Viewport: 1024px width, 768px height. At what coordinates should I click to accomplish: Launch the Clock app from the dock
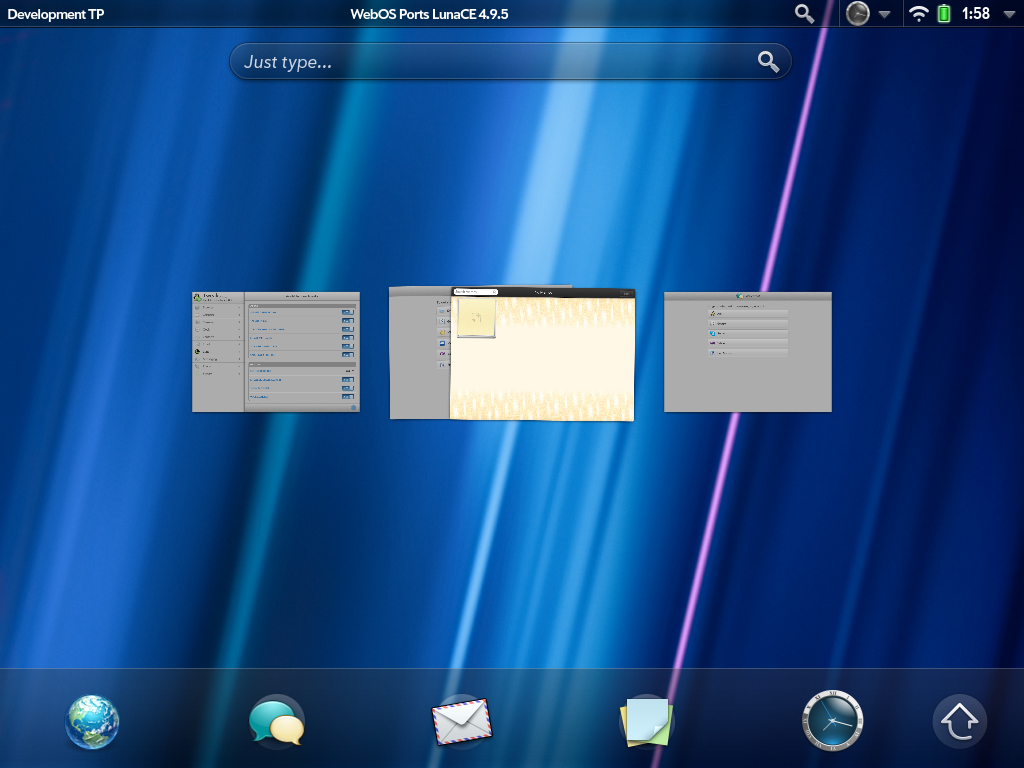[x=832, y=721]
